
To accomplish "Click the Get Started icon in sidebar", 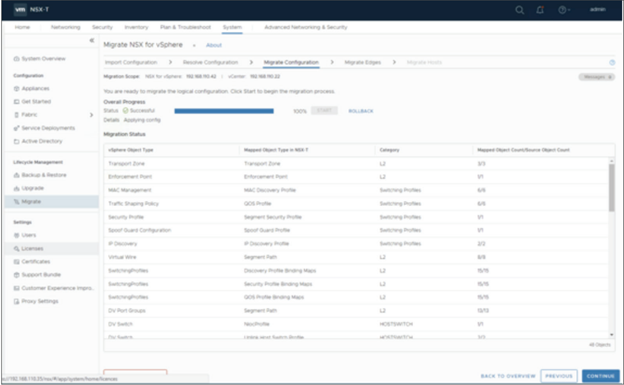I will pos(16,102).
